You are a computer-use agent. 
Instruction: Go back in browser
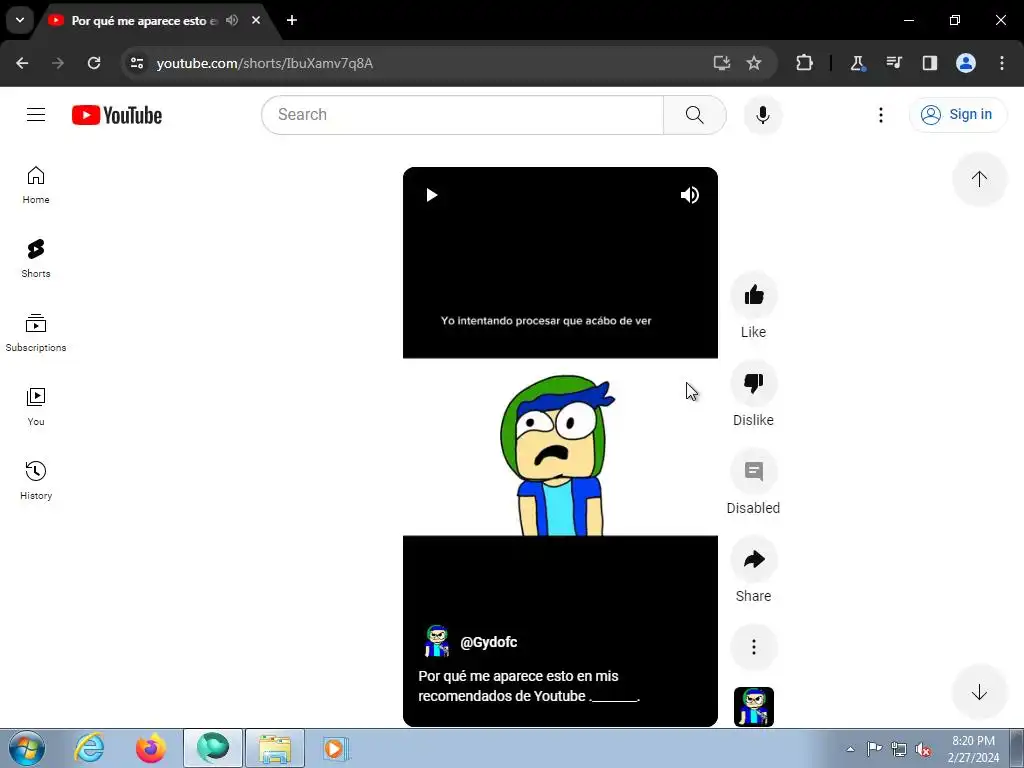[22, 63]
